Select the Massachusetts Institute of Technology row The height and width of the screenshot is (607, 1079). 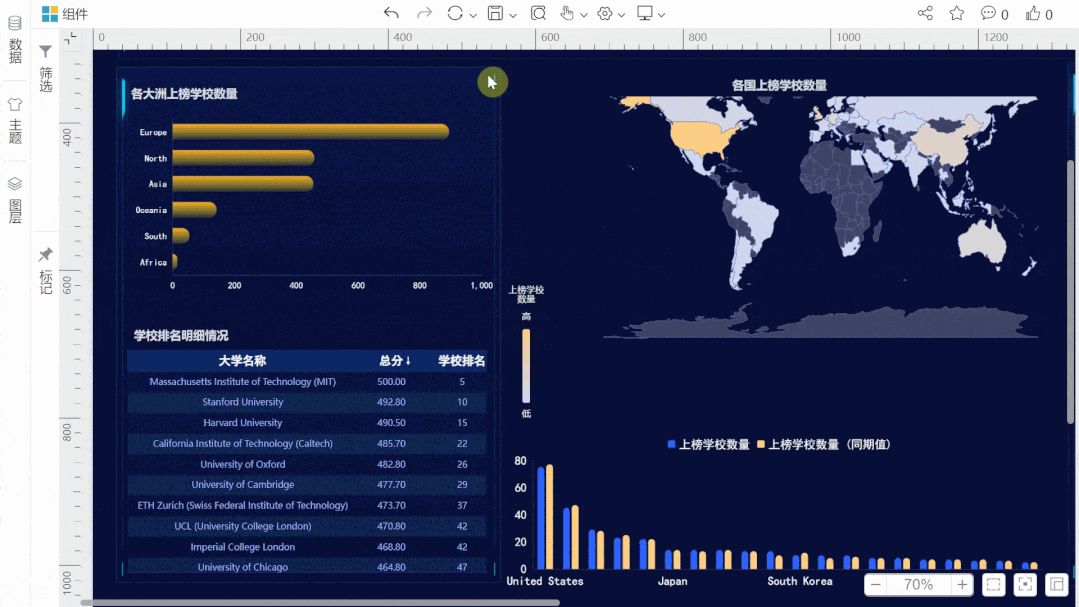pyautogui.click(x=307, y=381)
